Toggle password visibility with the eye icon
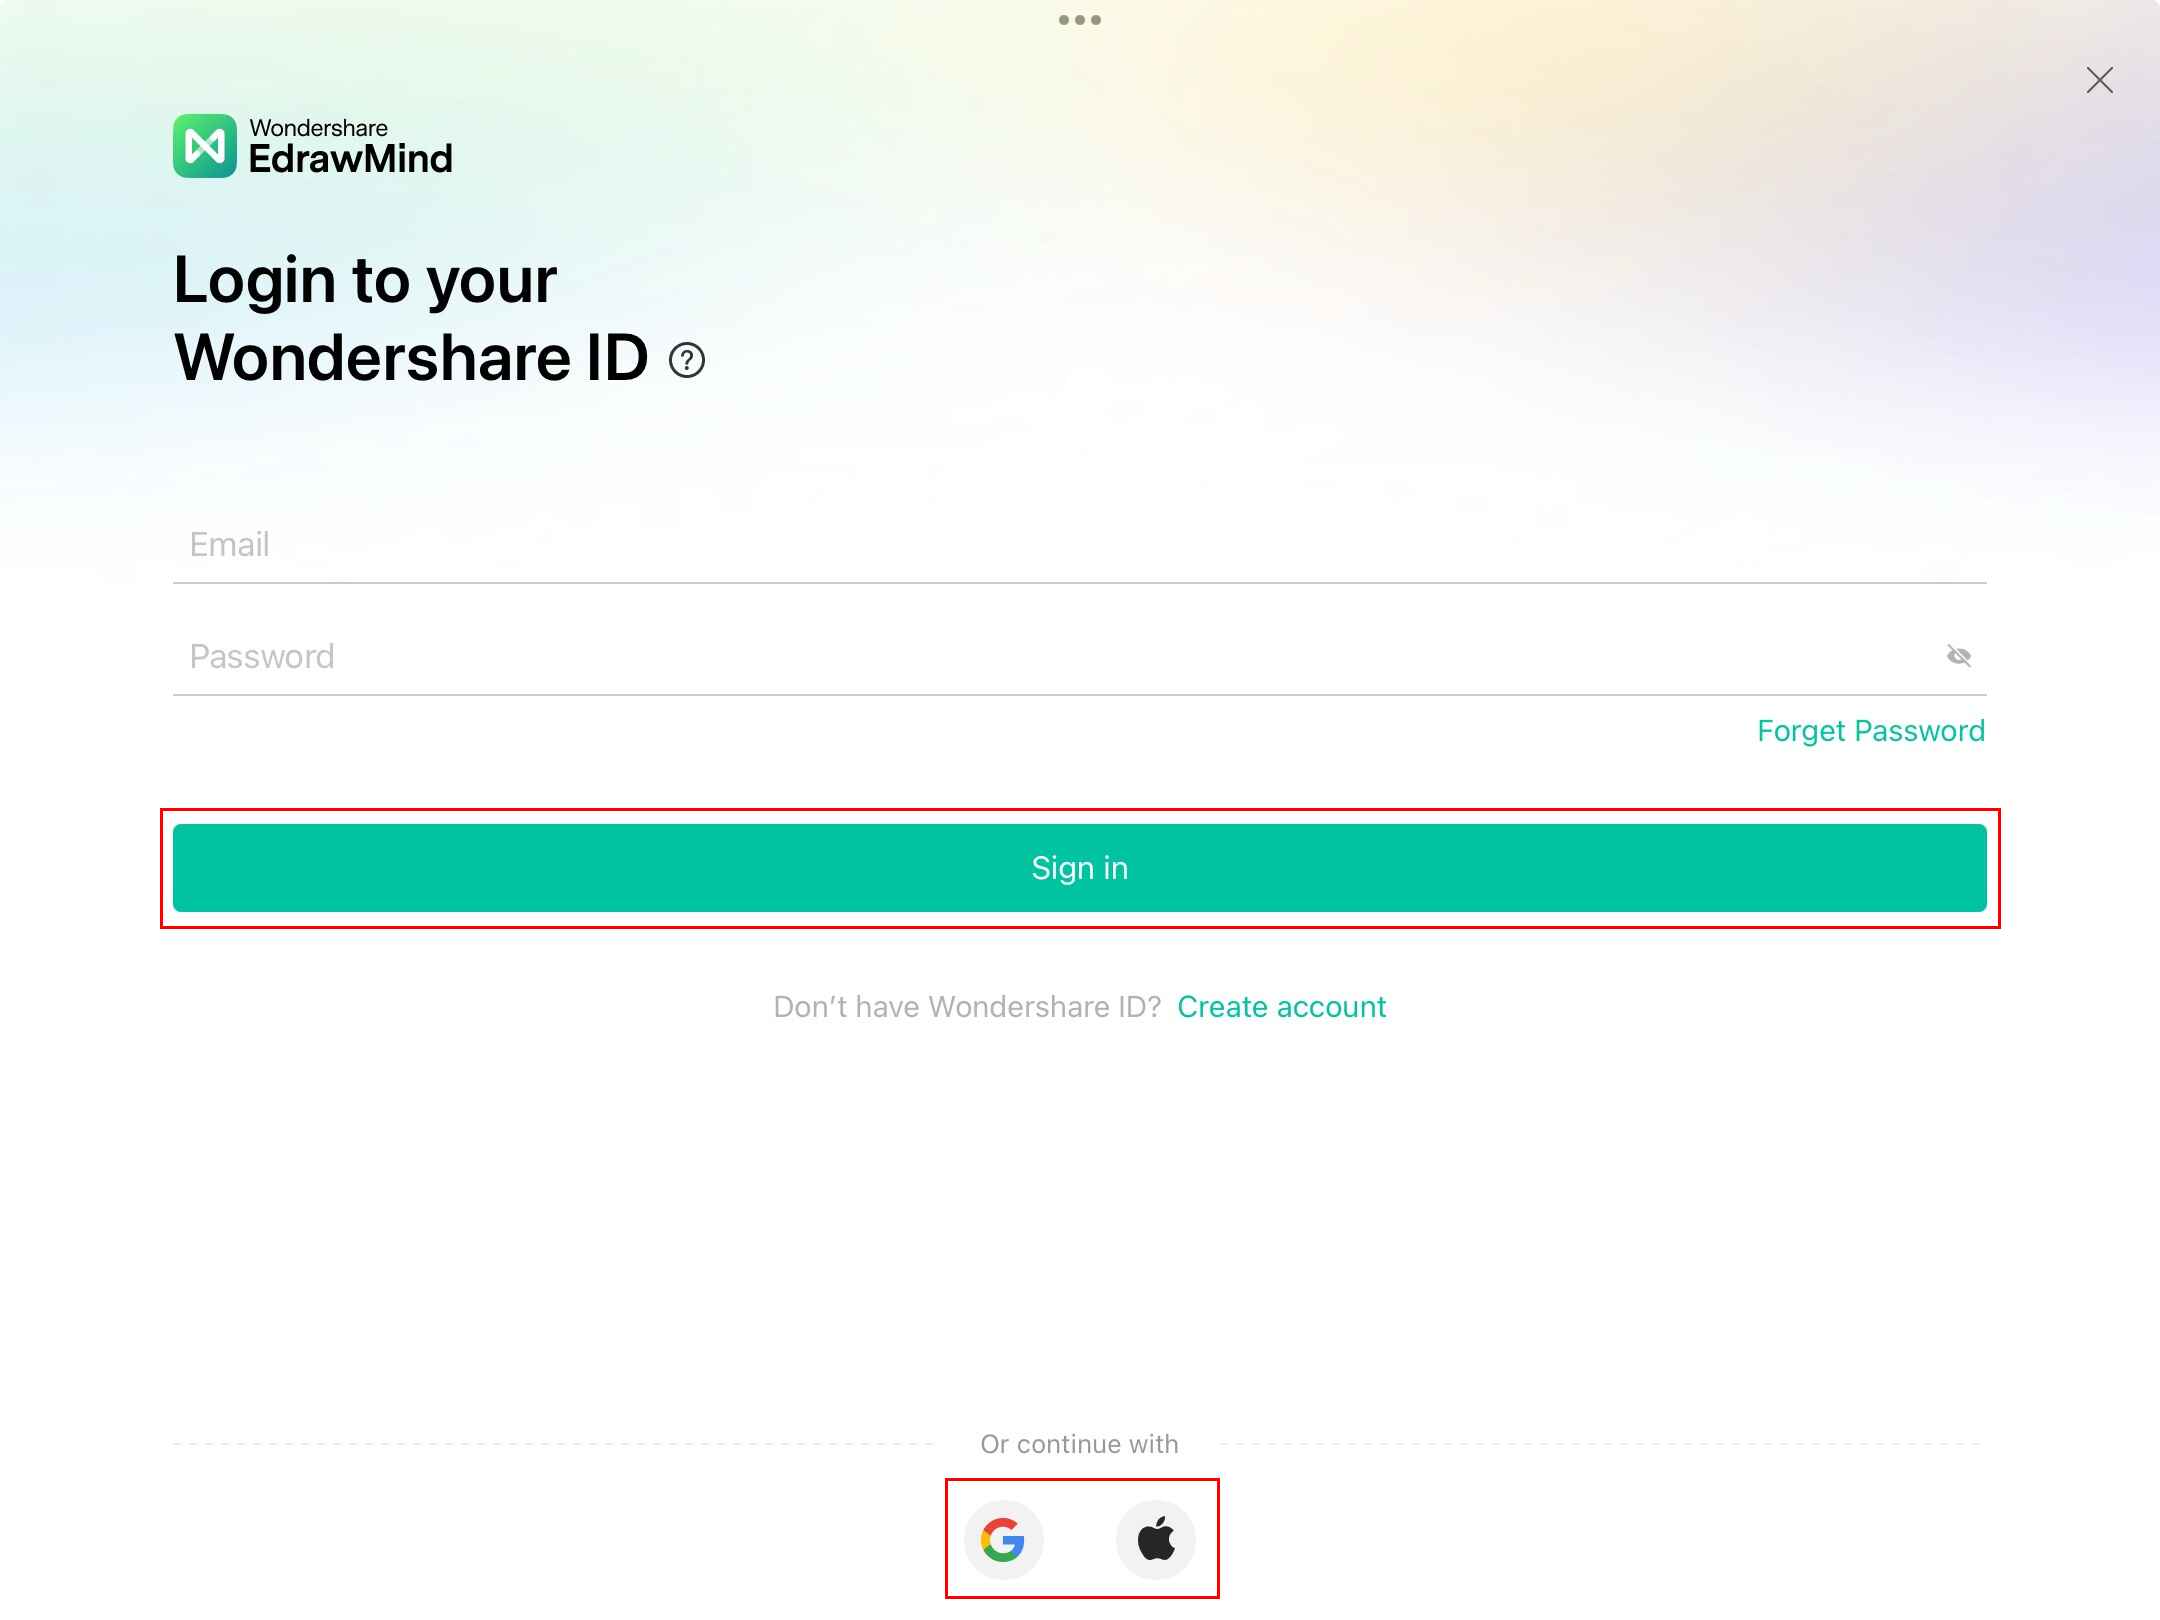The width and height of the screenshot is (2160, 1620). 1959,656
